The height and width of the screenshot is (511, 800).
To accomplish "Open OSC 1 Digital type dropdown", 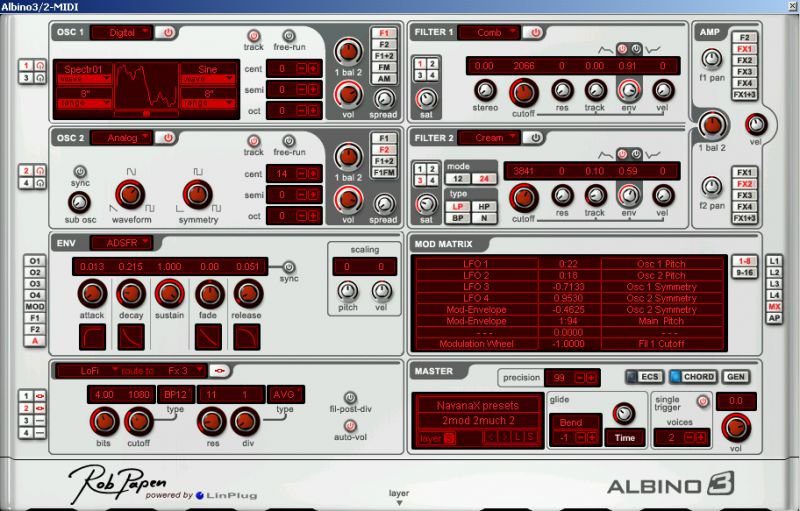I will coord(121,33).
